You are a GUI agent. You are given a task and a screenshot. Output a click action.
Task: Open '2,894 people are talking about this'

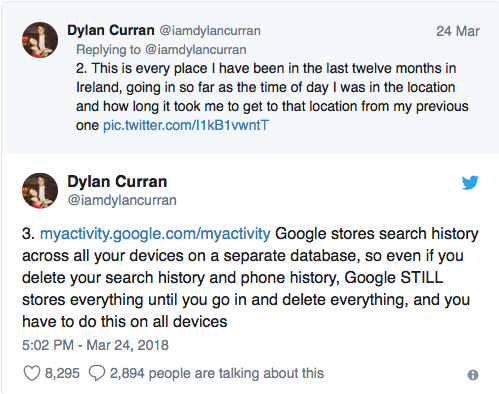(217, 373)
